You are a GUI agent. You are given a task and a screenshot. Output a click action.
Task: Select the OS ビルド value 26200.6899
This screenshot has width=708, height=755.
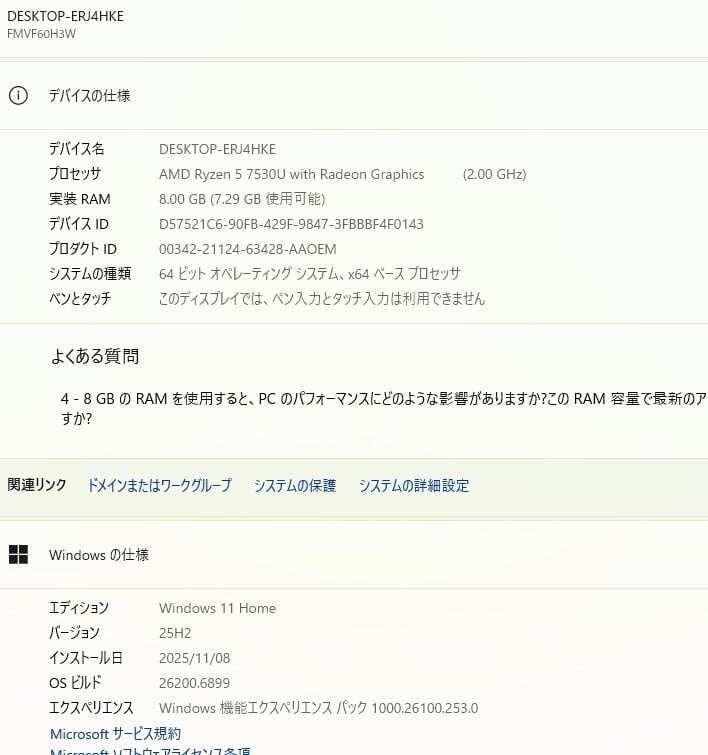(194, 683)
